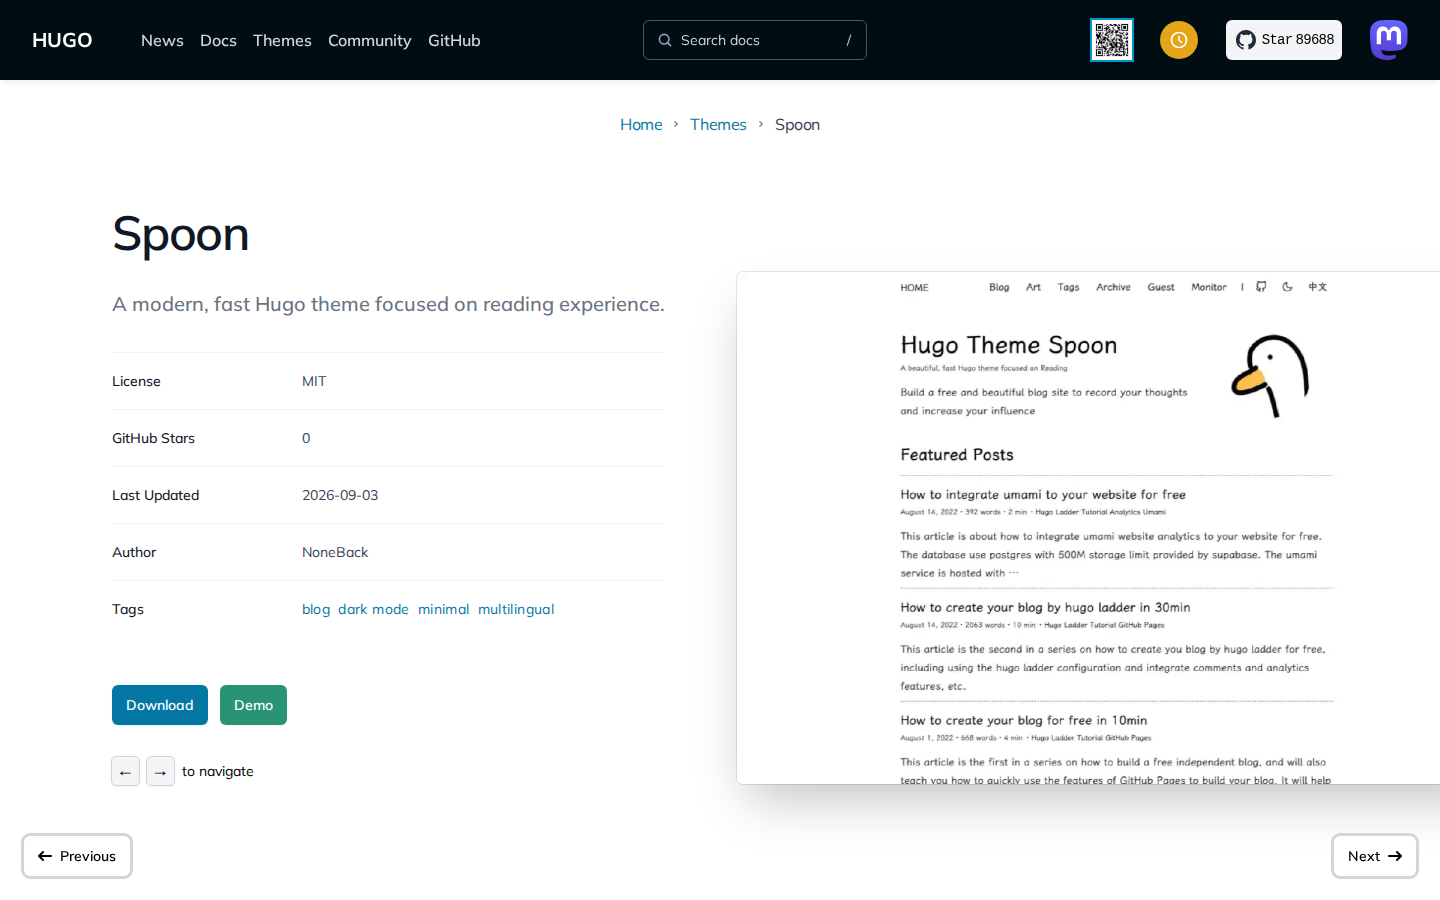Image resolution: width=1440 pixels, height=900 pixels.
Task: Click the Download button
Action: point(160,705)
